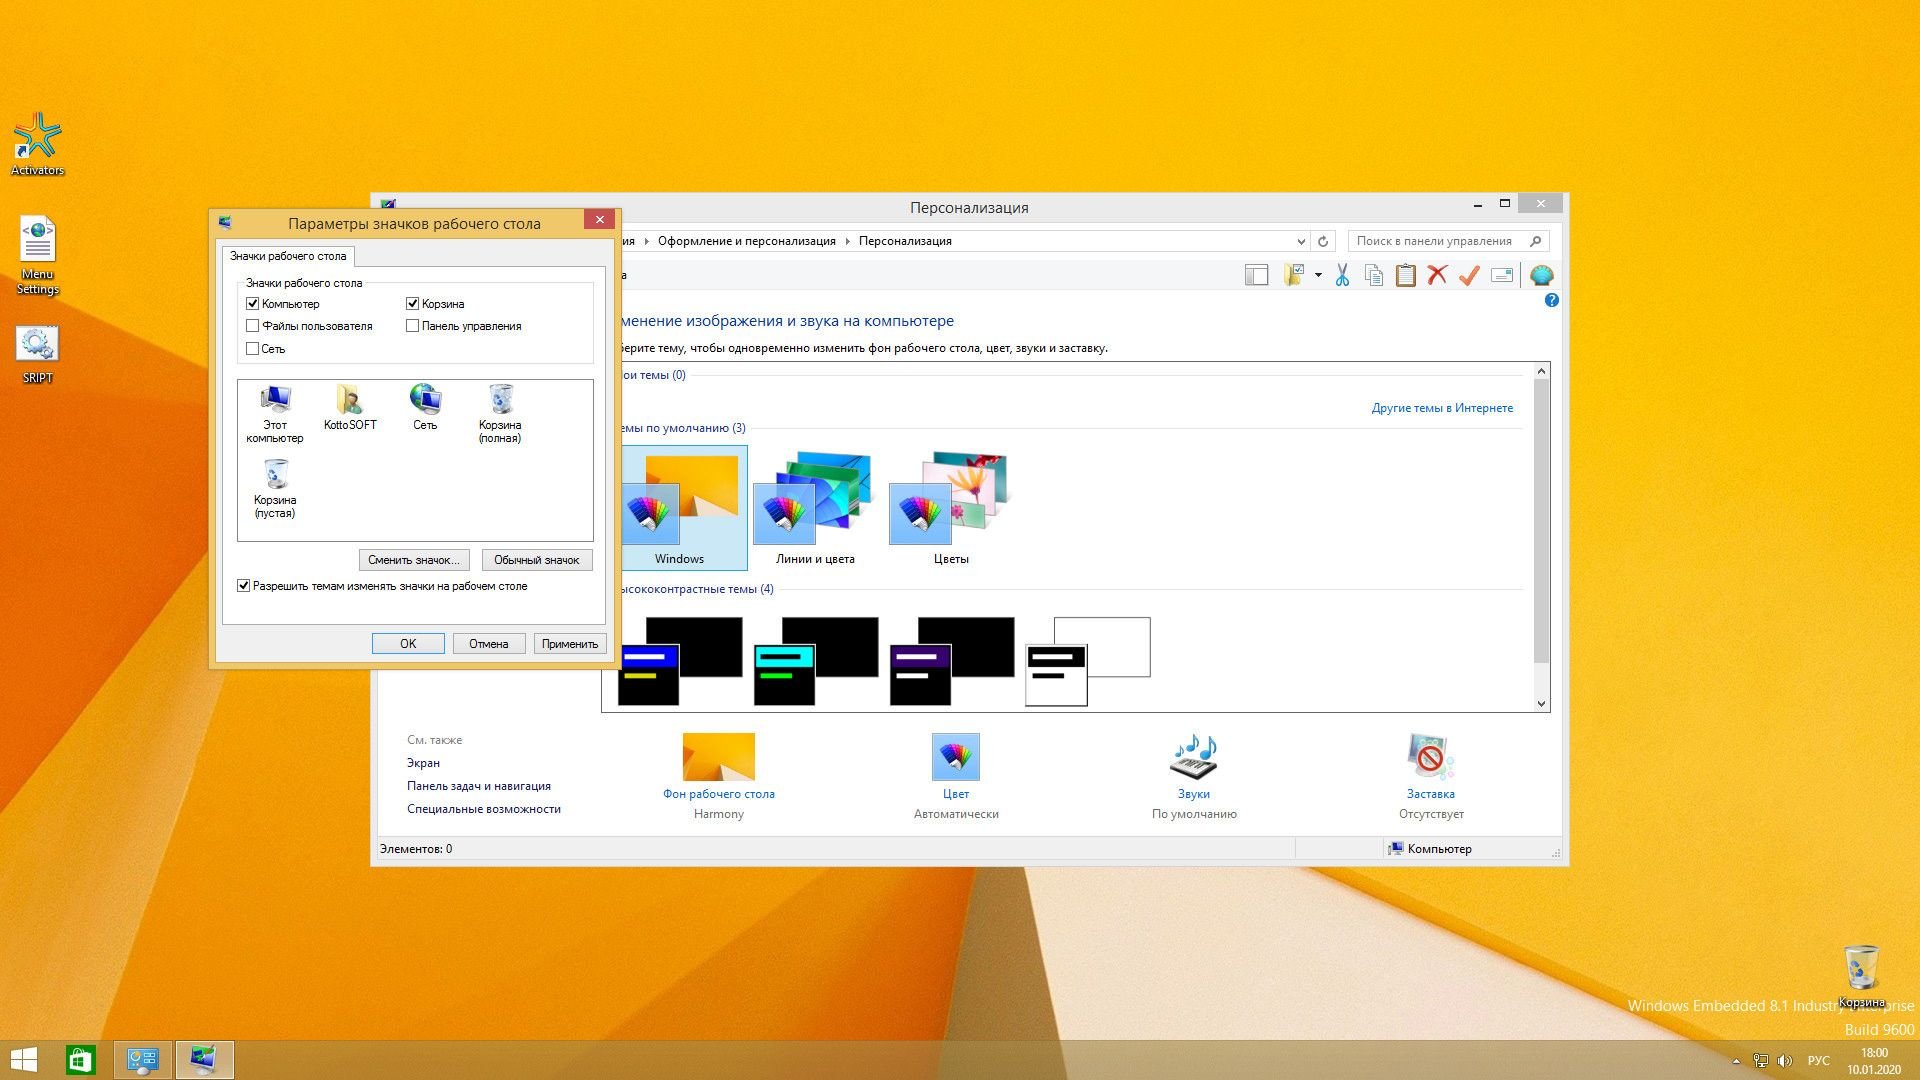Select the Значки рабочего стола tab
Image resolution: width=1920 pixels, height=1080 pixels.
pos(288,256)
